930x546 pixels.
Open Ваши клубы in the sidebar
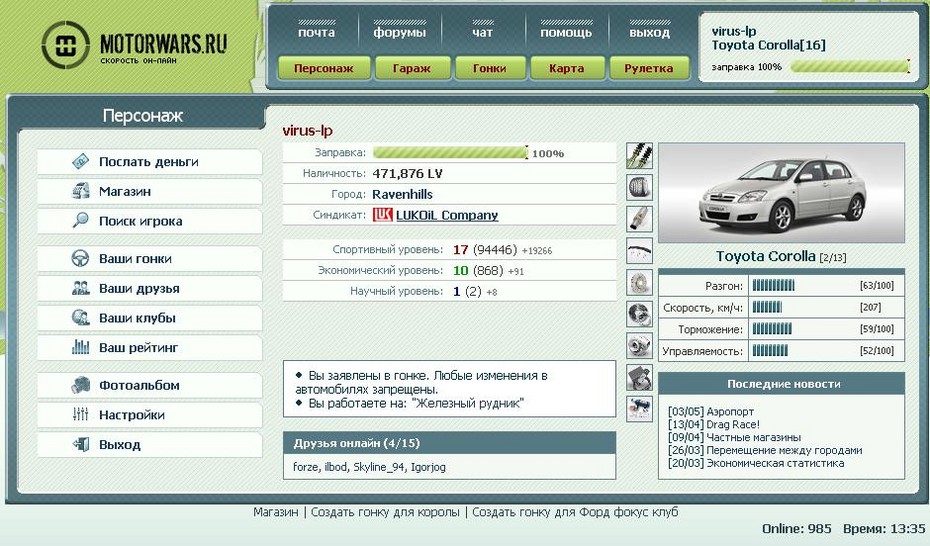149,318
